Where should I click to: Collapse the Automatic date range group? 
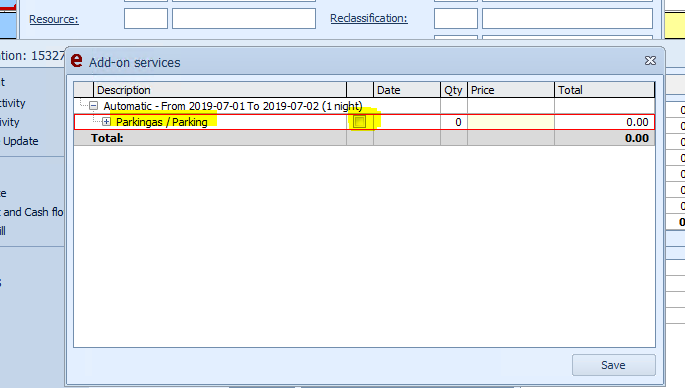point(93,106)
